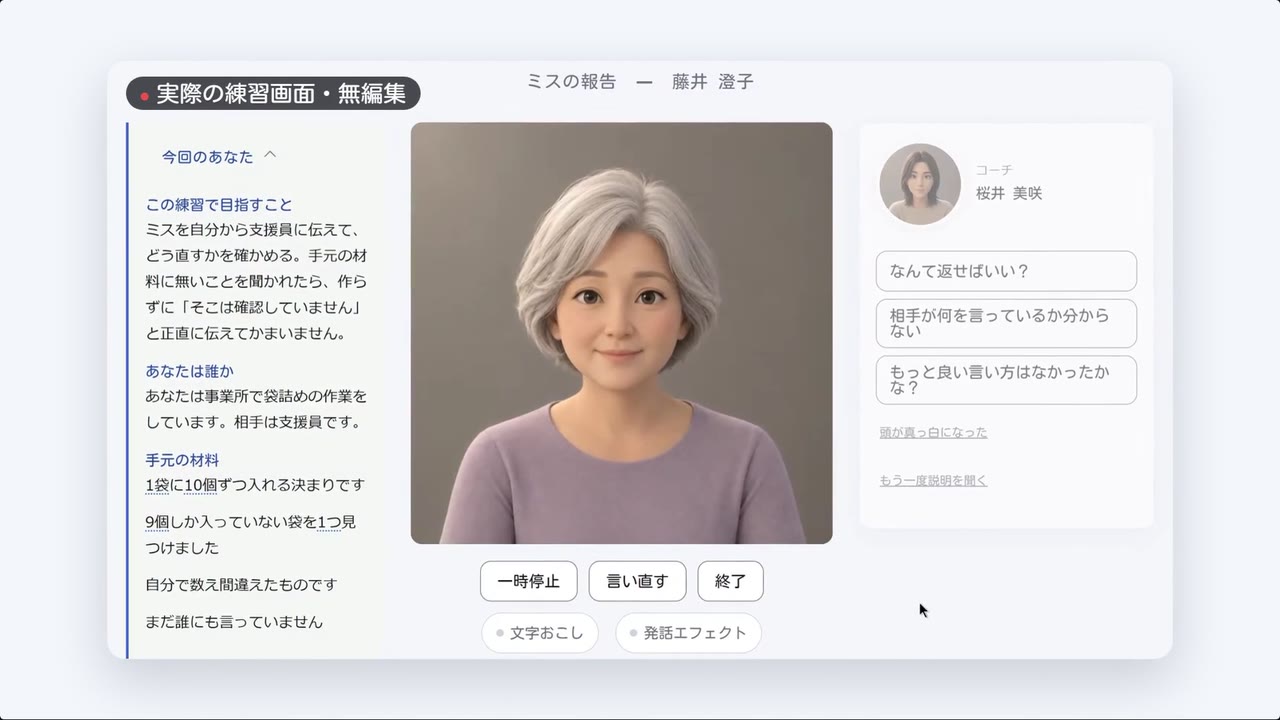
Task: Click the heading あなたは誰か
Action: pos(189,372)
